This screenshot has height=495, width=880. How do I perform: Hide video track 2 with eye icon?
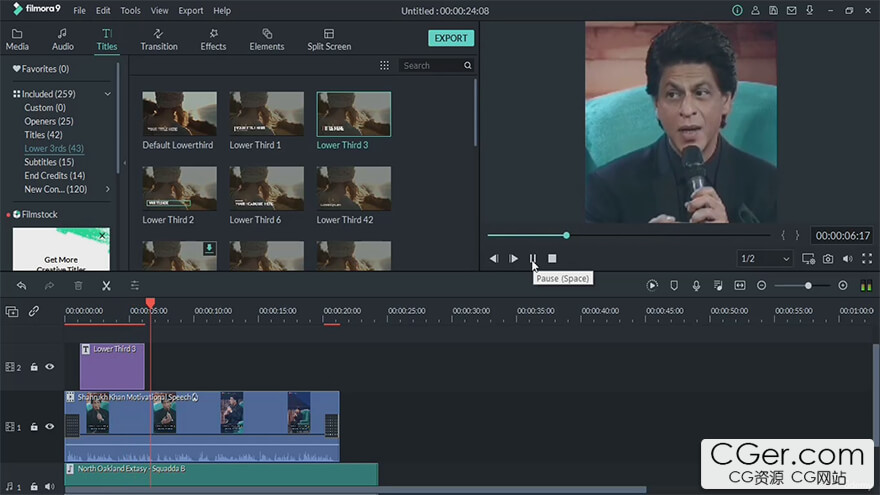click(x=50, y=366)
